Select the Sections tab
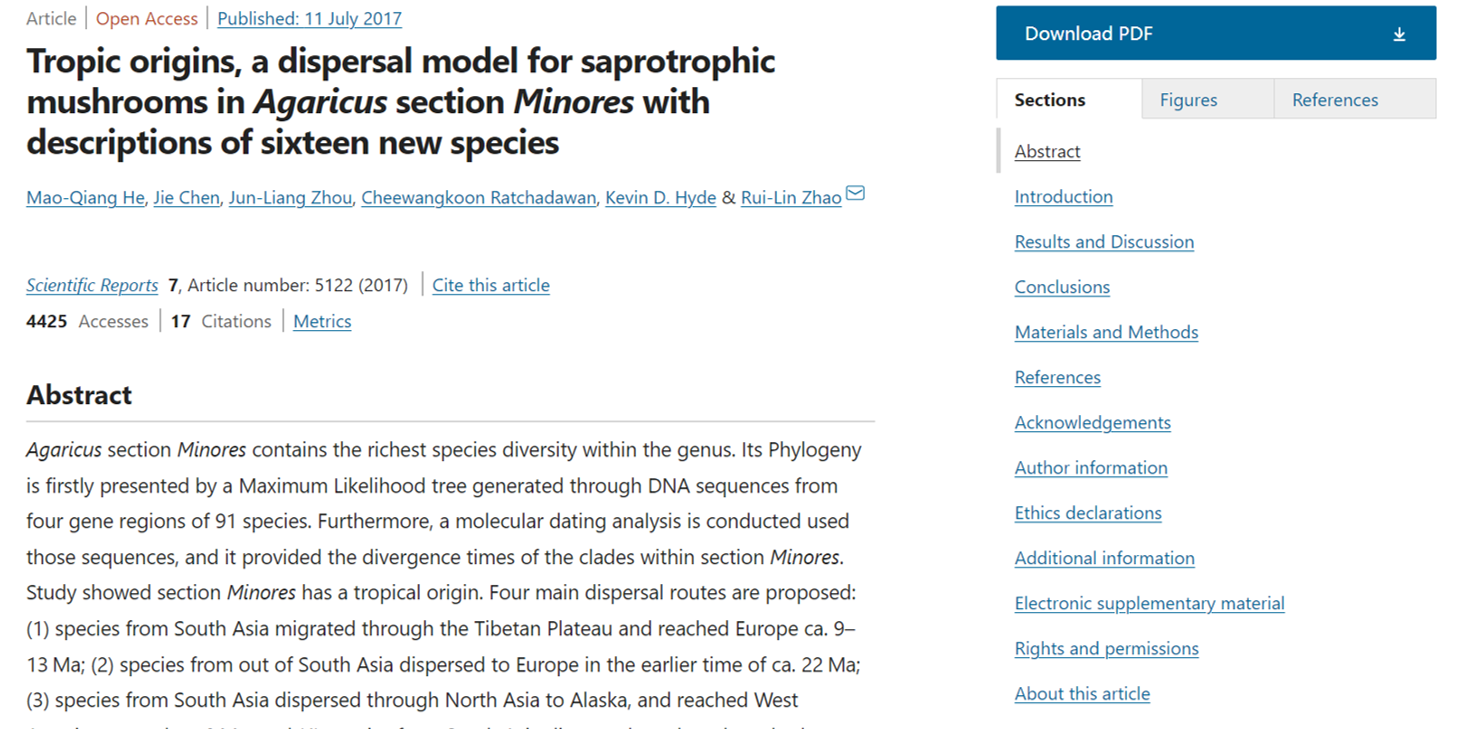Viewport: 1472px width, 729px height. click(x=1049, y=100)
